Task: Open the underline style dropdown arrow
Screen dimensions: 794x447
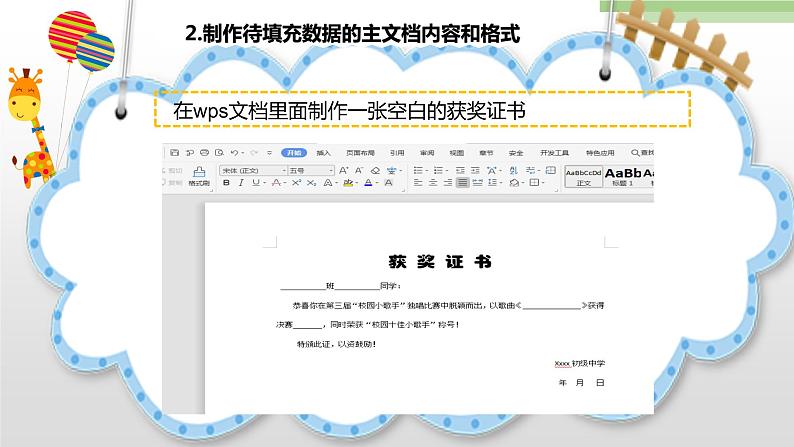Action: (265, 183)
